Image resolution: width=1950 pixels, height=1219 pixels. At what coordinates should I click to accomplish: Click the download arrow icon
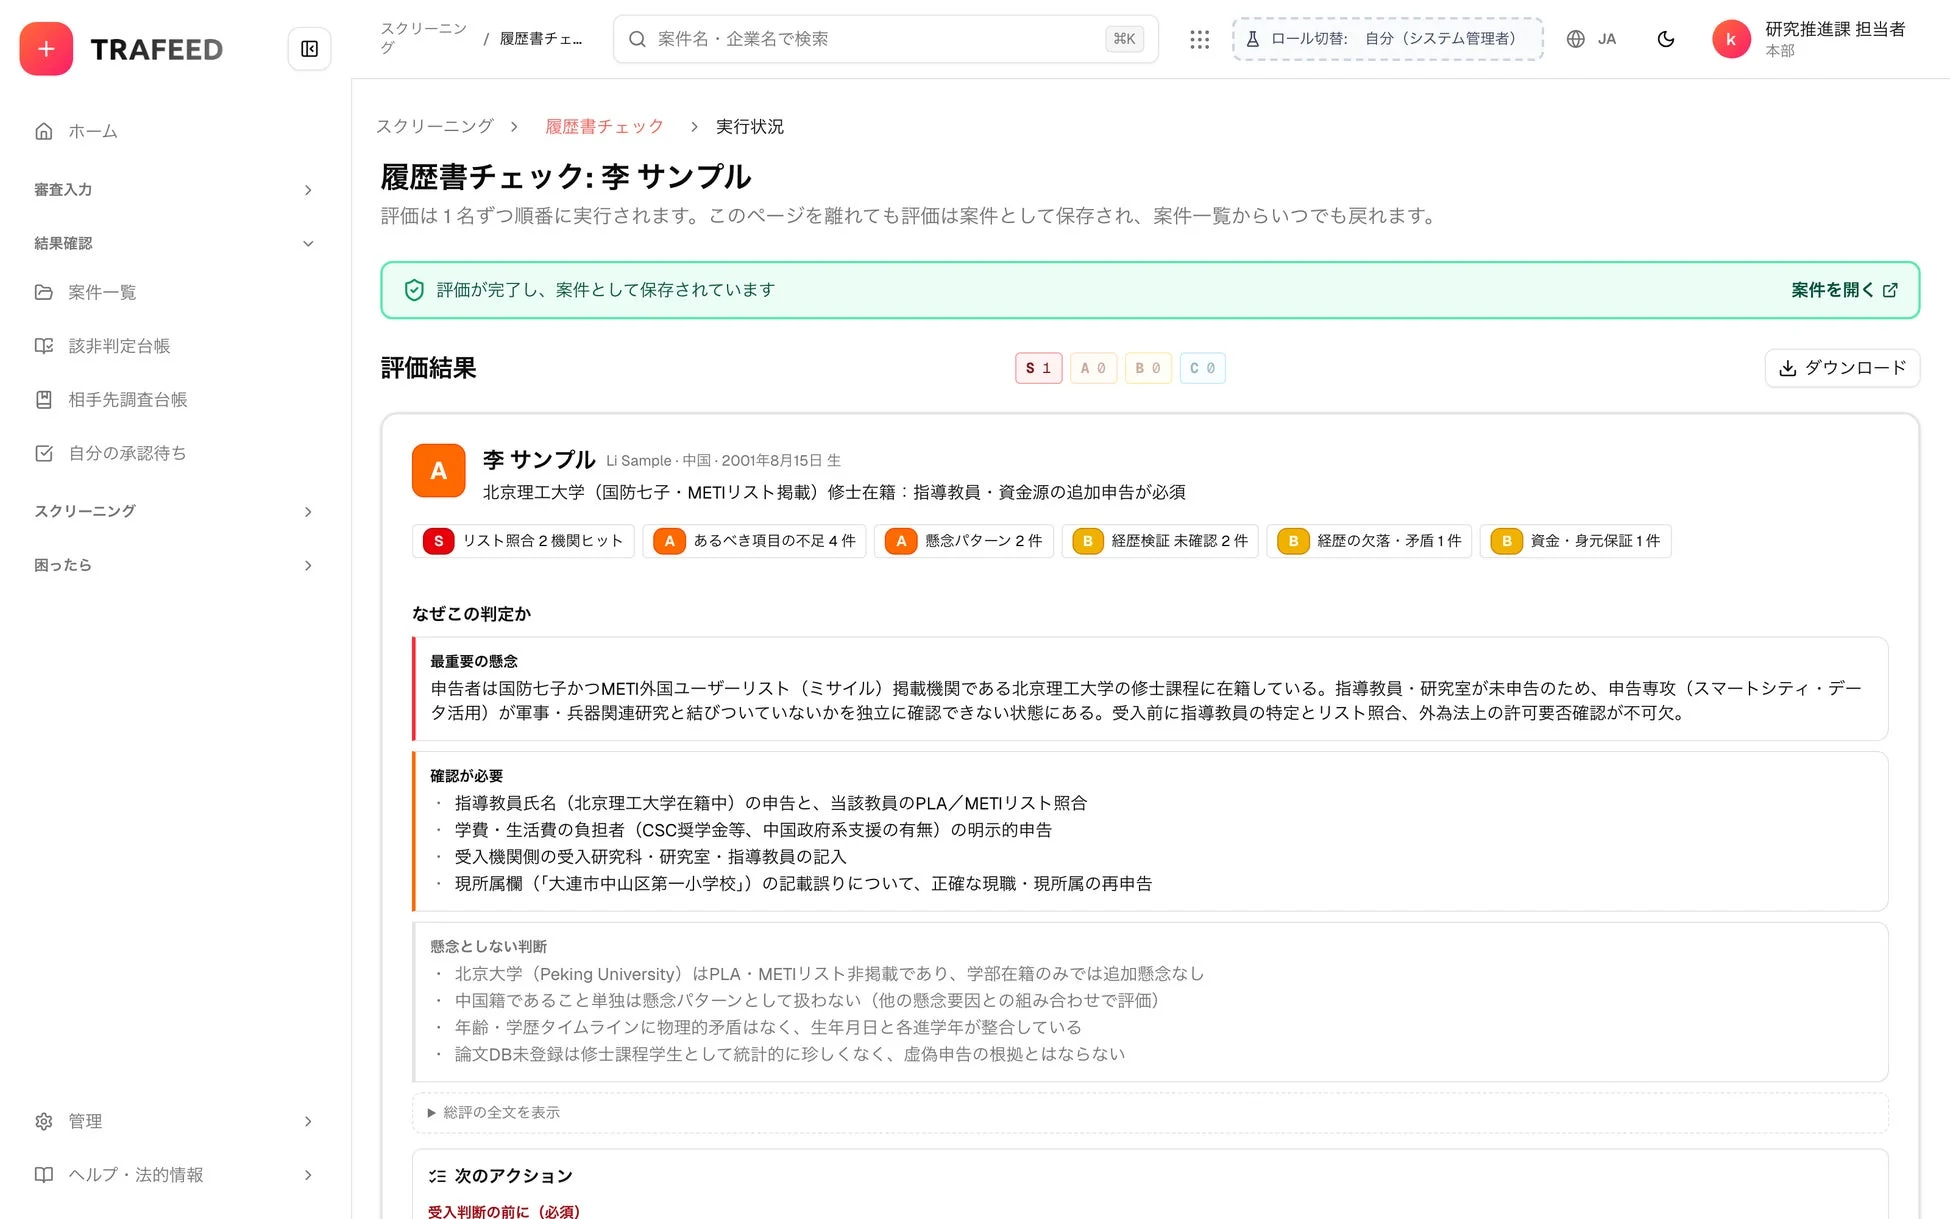pos(1788,368)
